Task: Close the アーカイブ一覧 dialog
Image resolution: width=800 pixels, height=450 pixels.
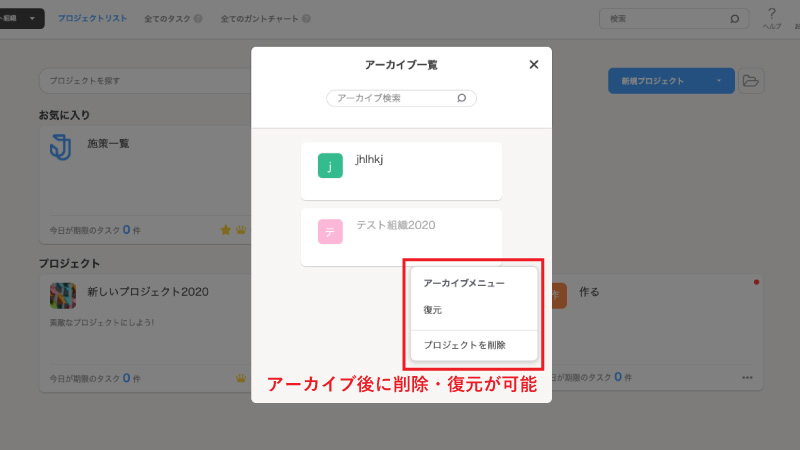Action: 533,65
